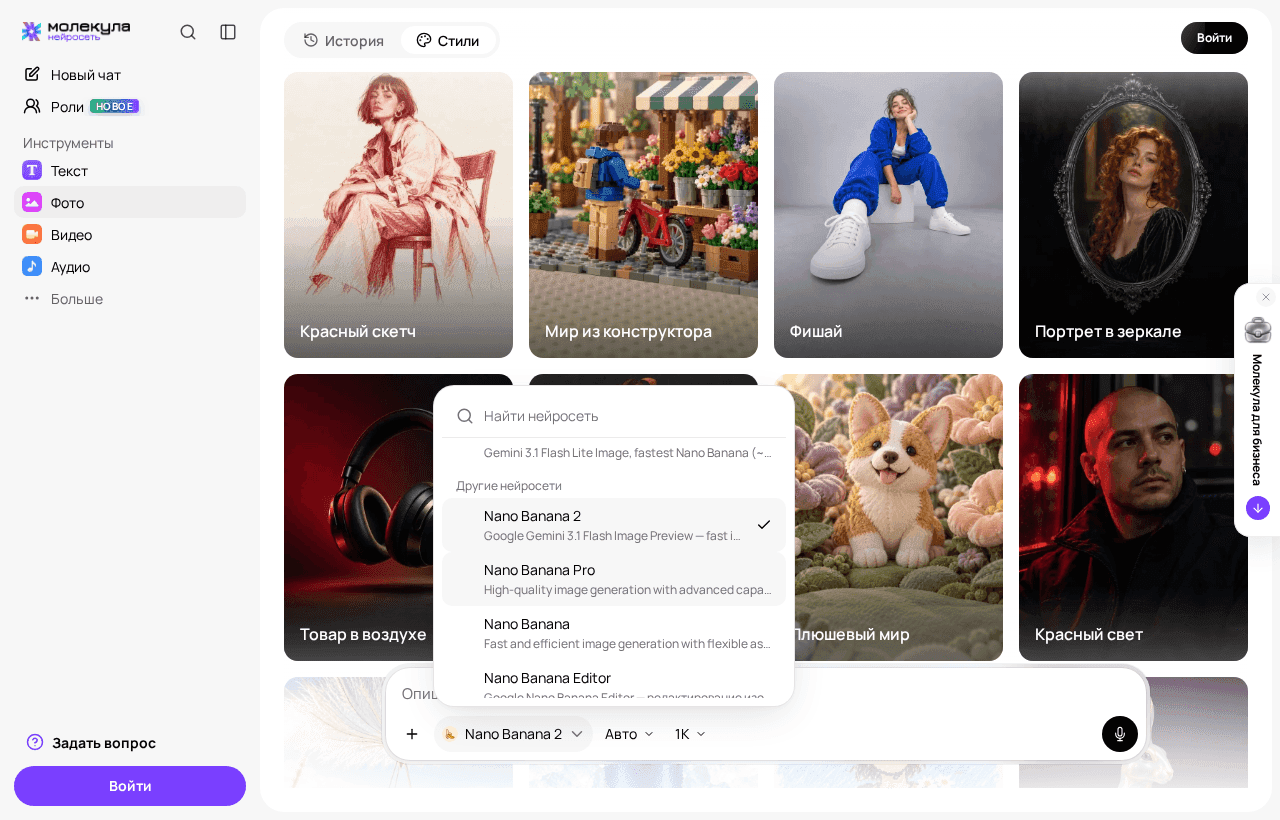This screenshot has width=1280, height=820.
Task: Open the Авто aspect ratio dropdown
Action: click(x=630, y=734)
